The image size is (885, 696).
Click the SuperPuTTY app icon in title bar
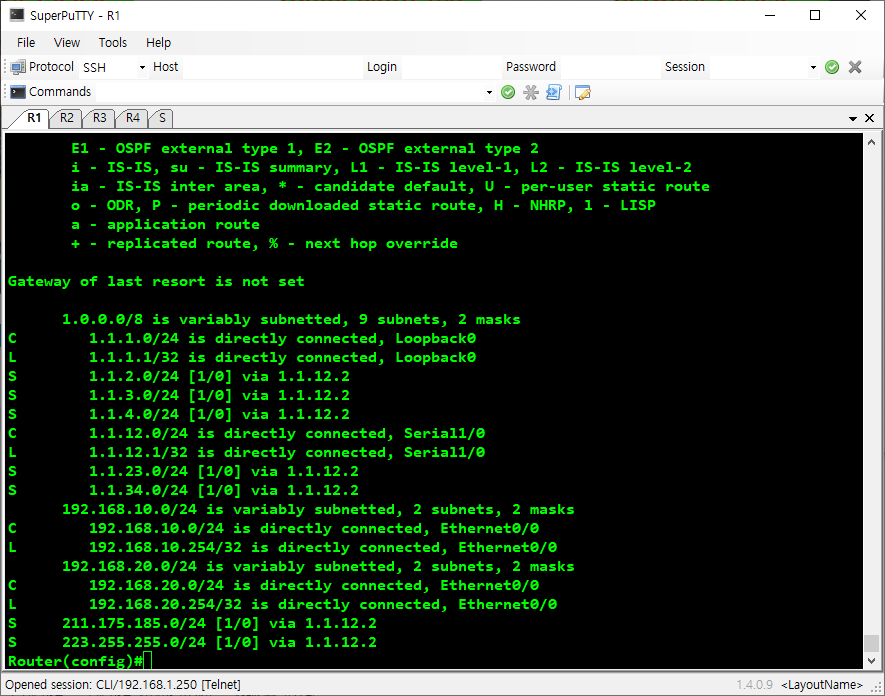click(17, 15)
